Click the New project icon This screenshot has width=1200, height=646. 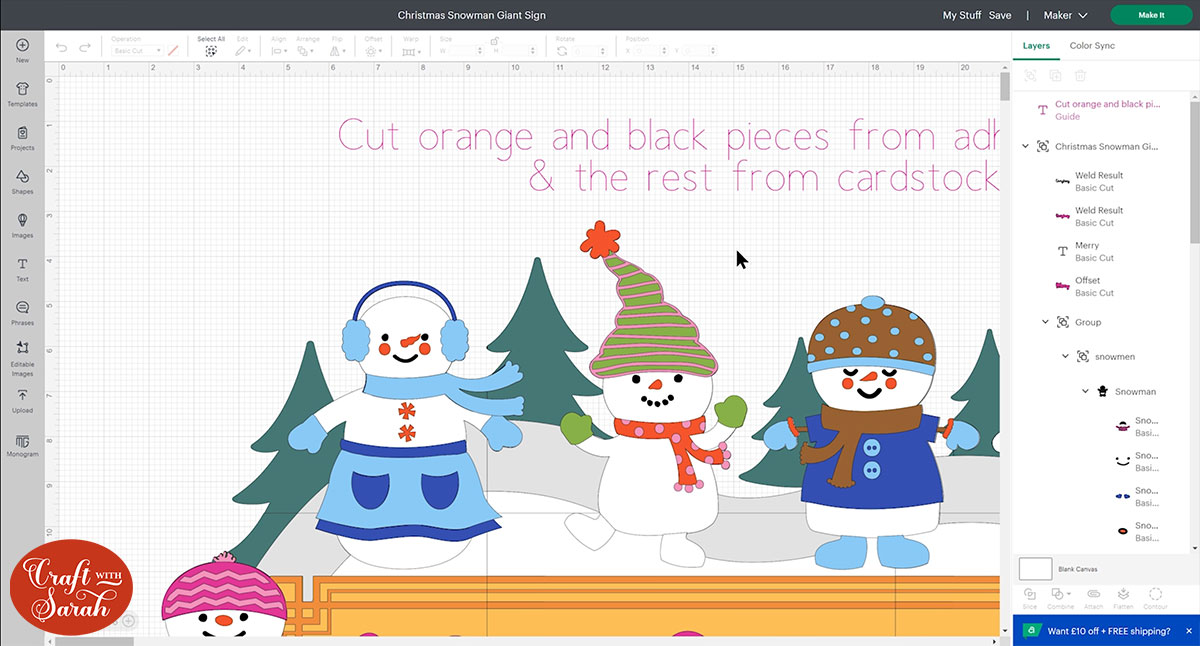[22, 46]
